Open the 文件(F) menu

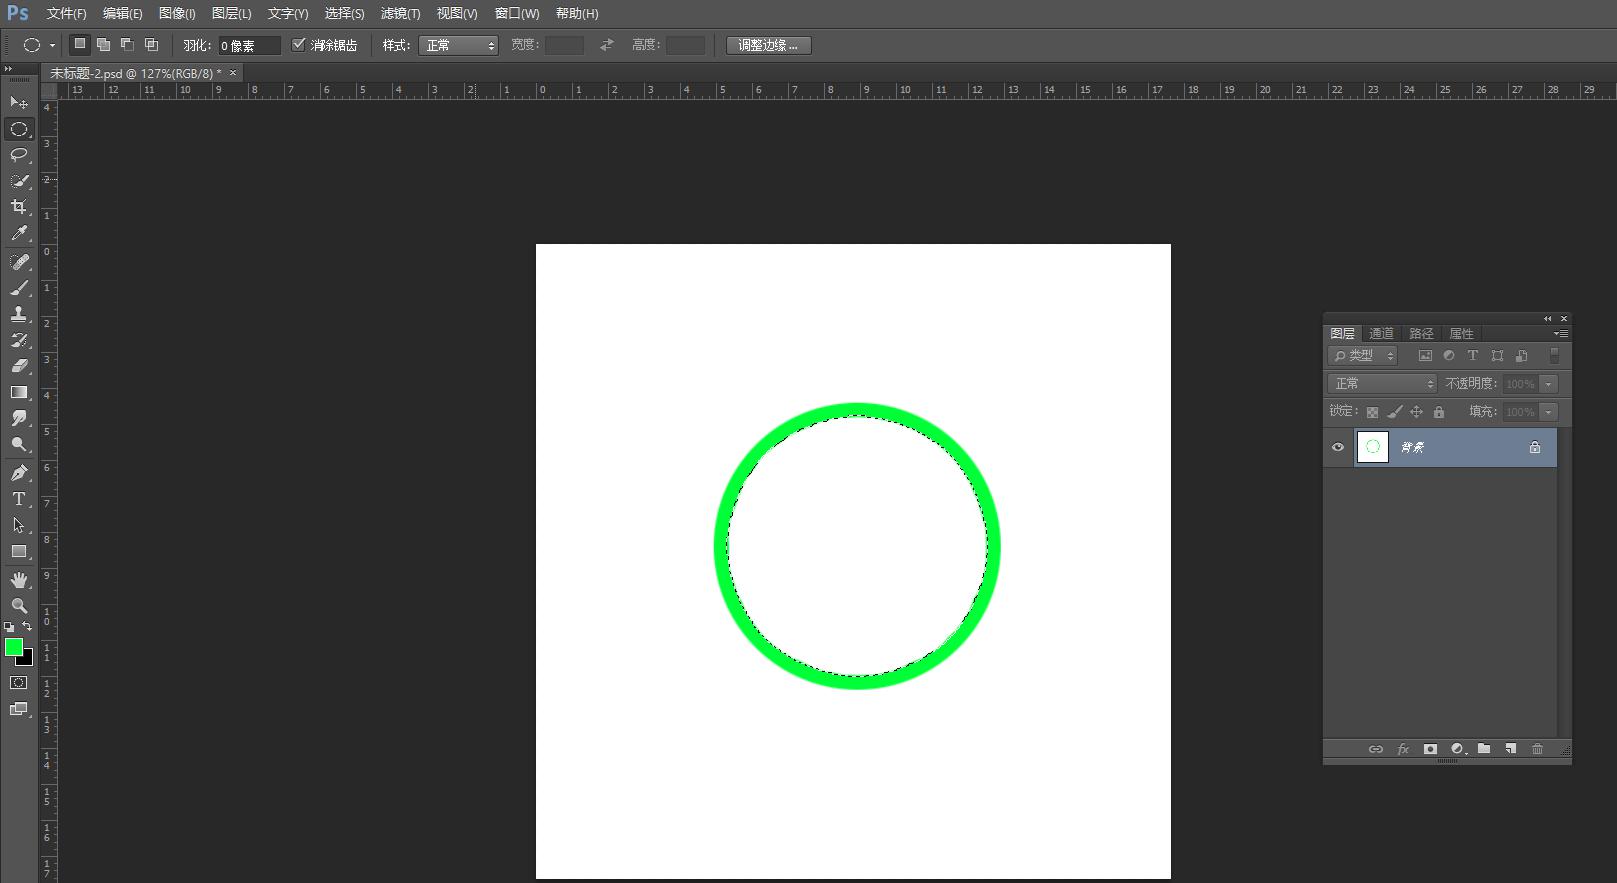click(66, 13)
